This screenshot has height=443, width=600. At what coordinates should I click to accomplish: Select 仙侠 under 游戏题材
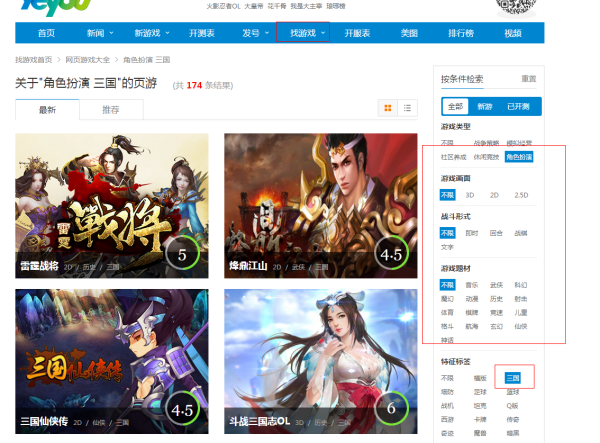[x=521, y=326]
